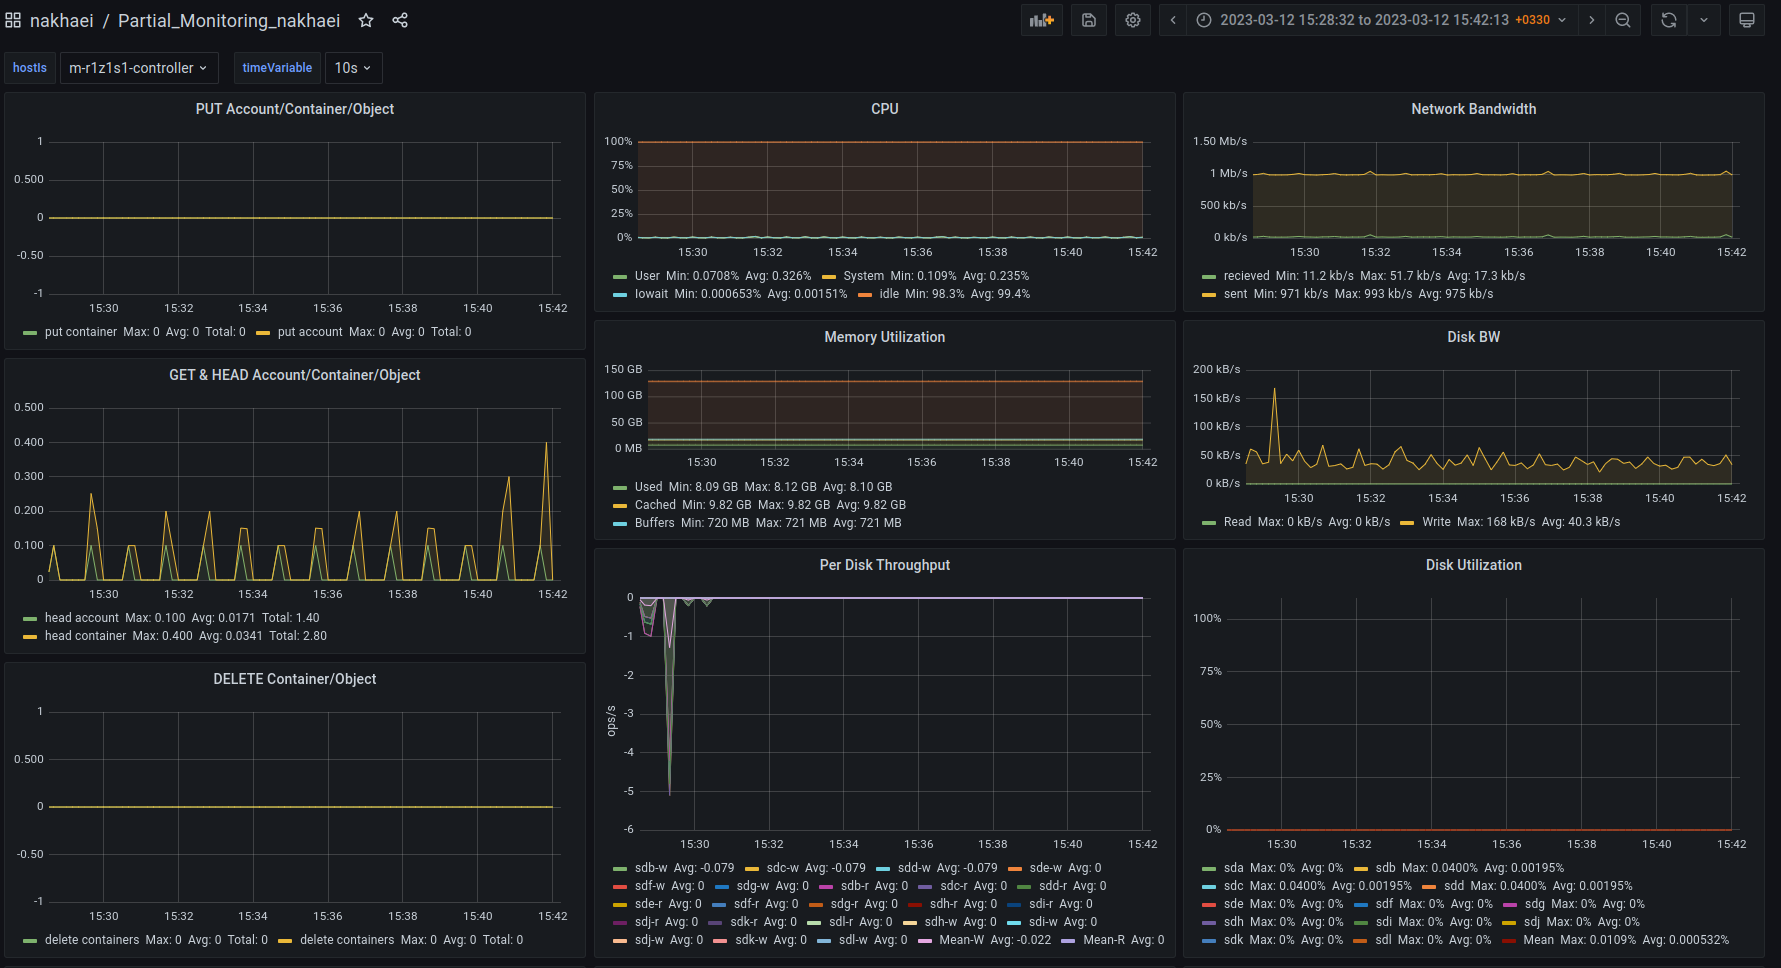Open the hostIs m-r1z1s1-controller dropdown
Viewport: 1781px width, 968px height.
pyautogui.click(x=138, y=68)
